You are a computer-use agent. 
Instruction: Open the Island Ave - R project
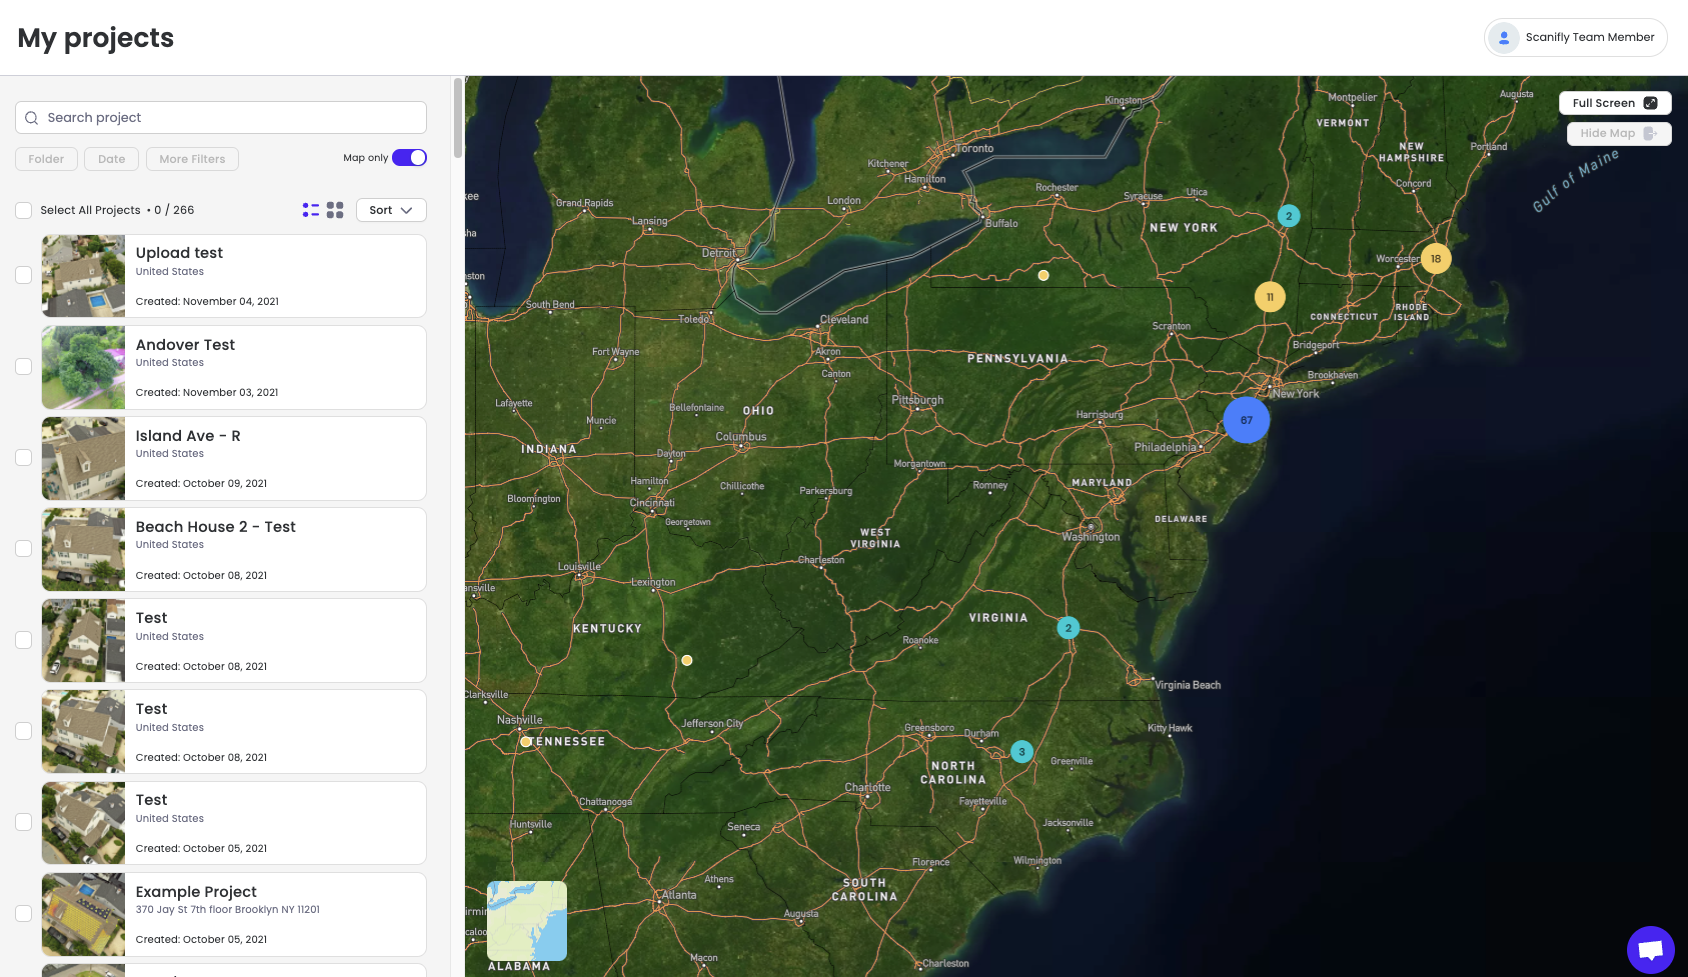pos(234,458)
